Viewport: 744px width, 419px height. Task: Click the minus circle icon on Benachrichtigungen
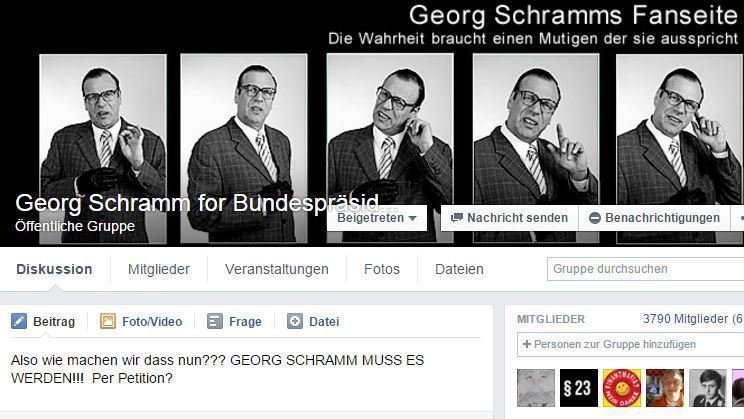pos(595,218)
